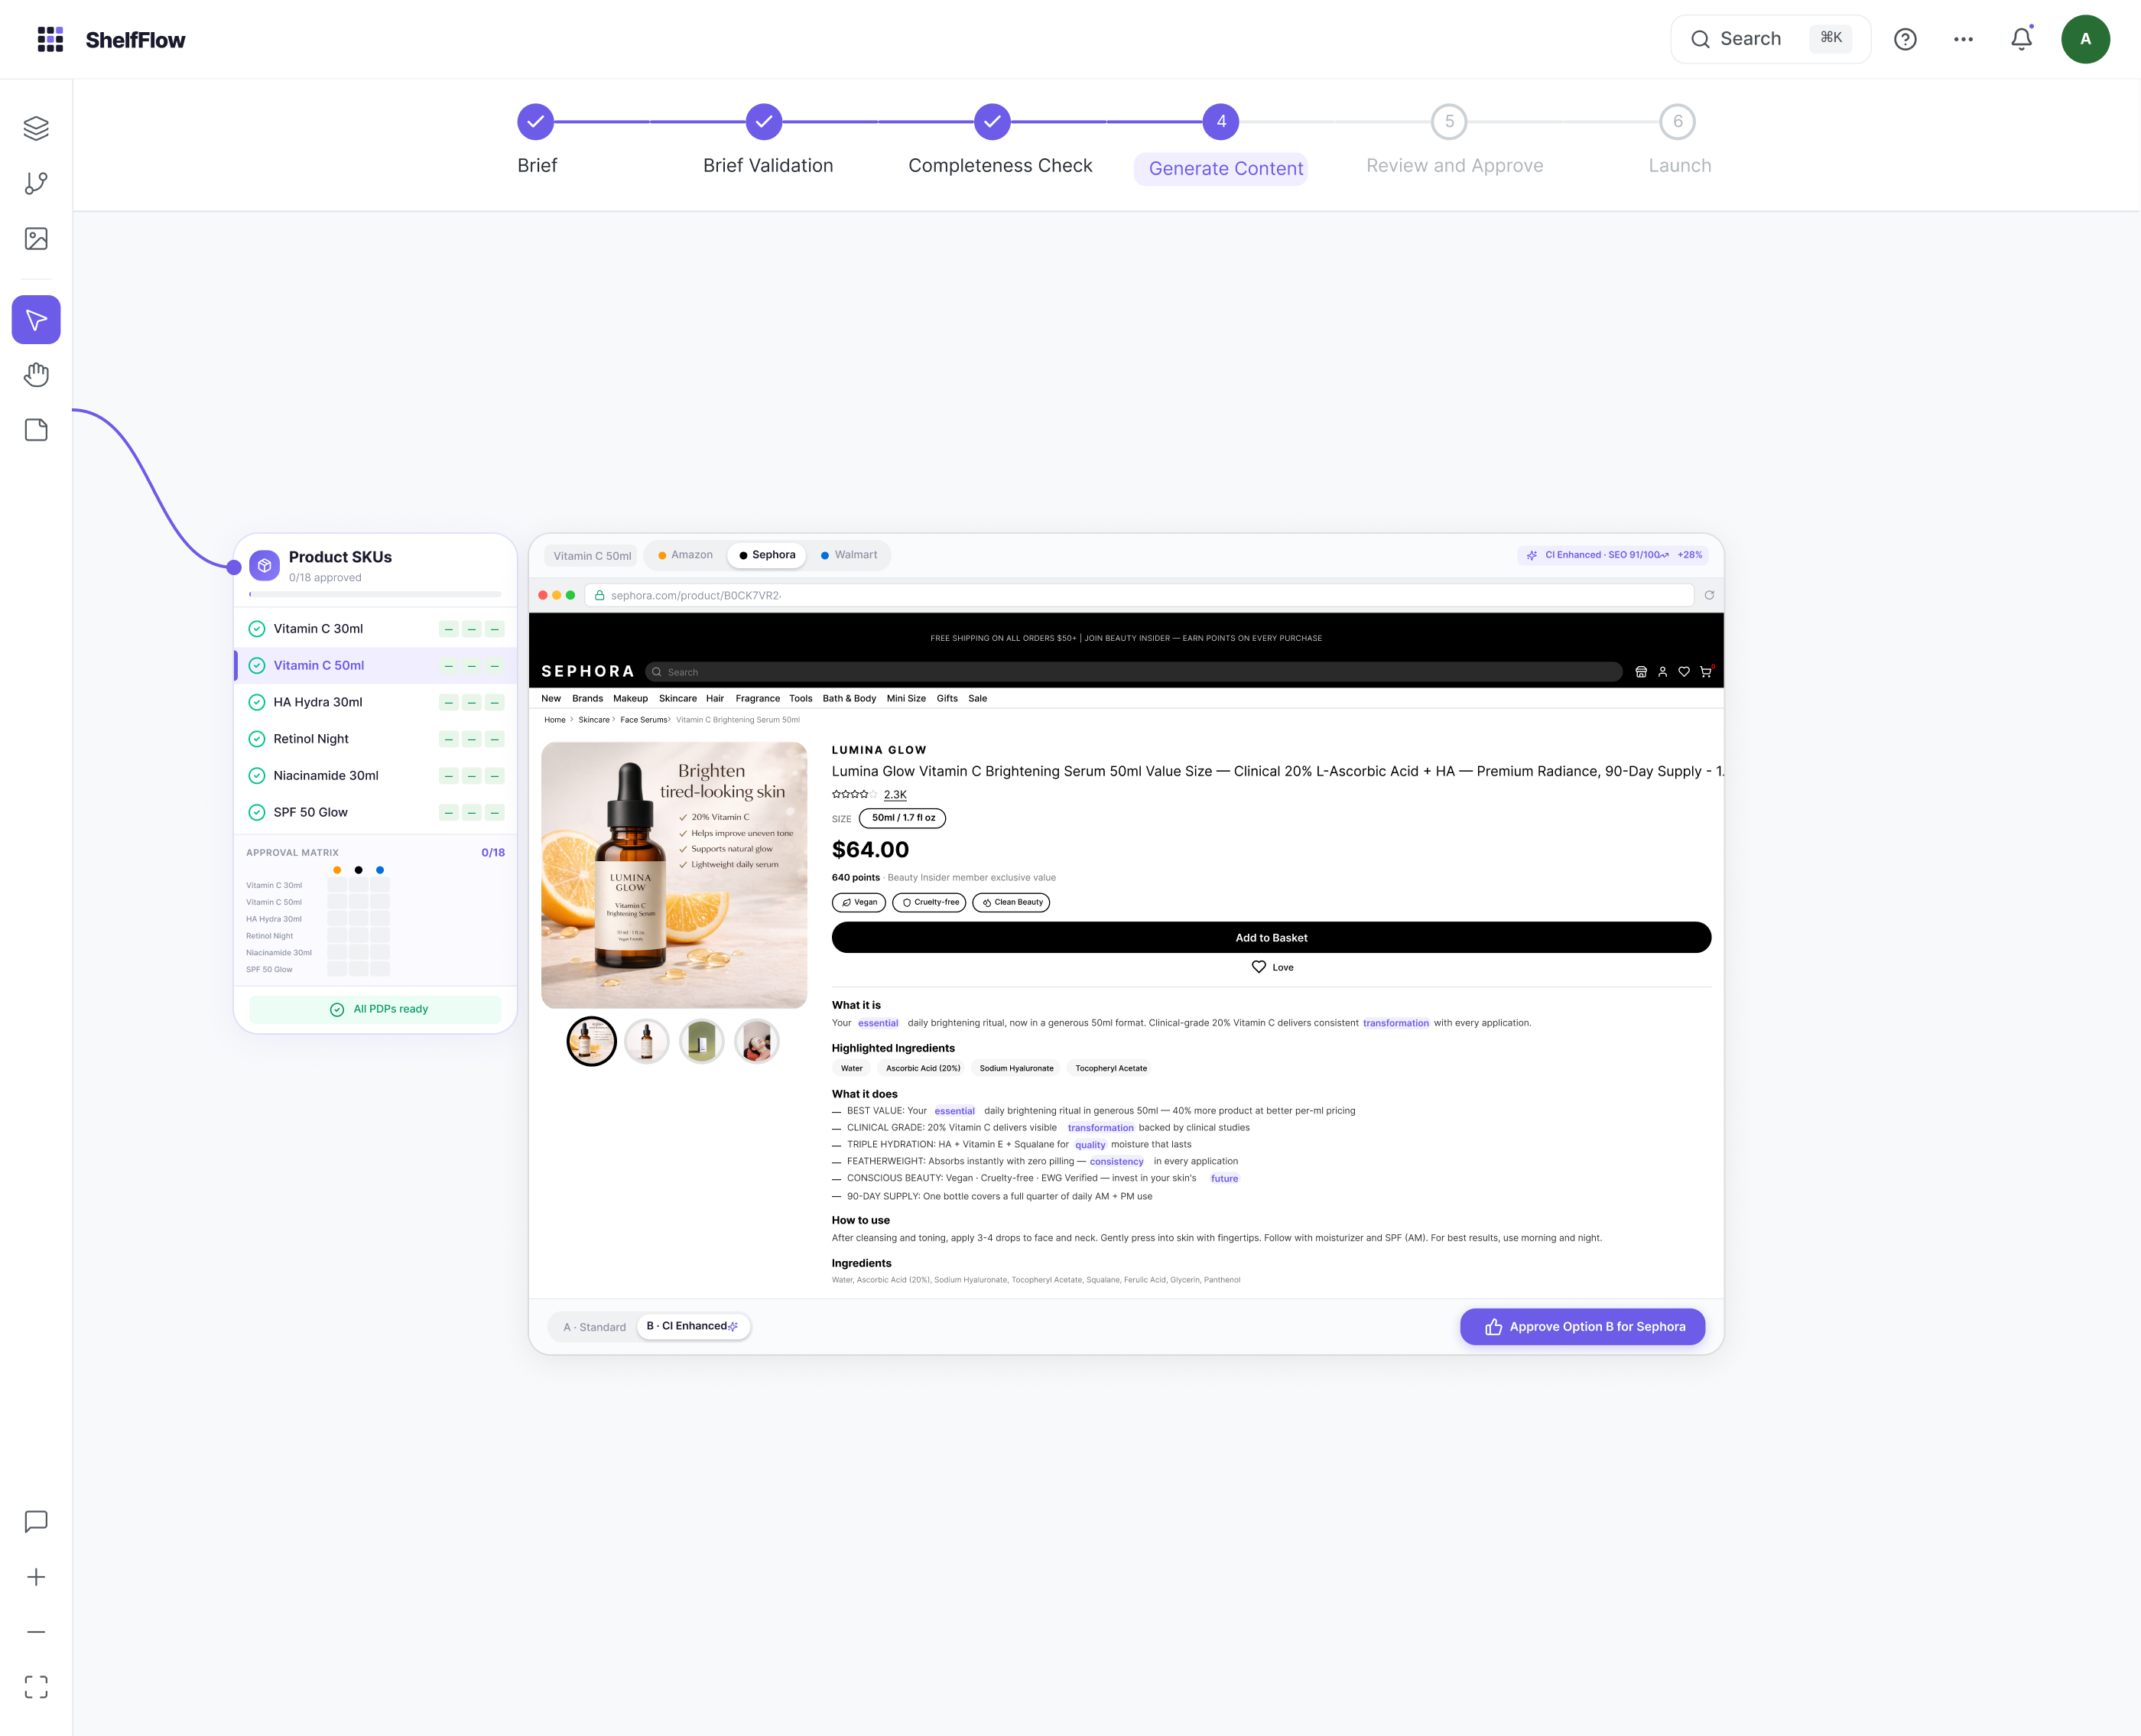Open the notifications bell
This screenshot has height=1736, width=2141.
[x=2021, y=39]
